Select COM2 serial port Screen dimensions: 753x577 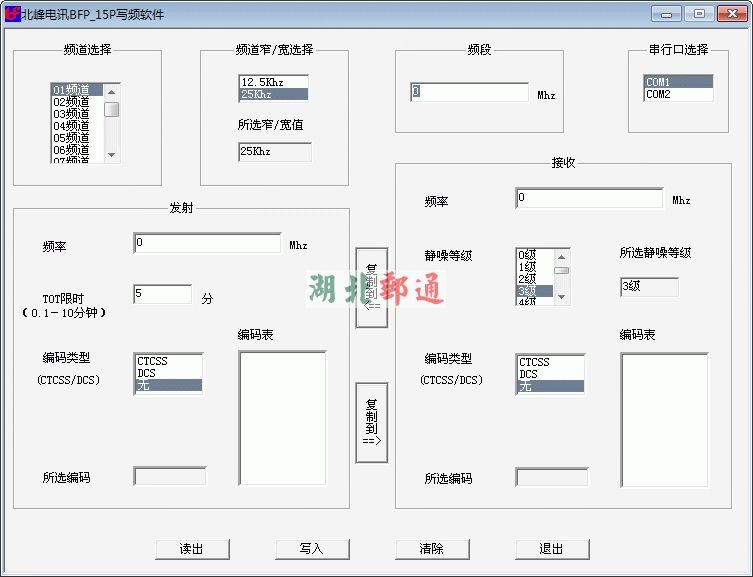[x=678, y=95]
